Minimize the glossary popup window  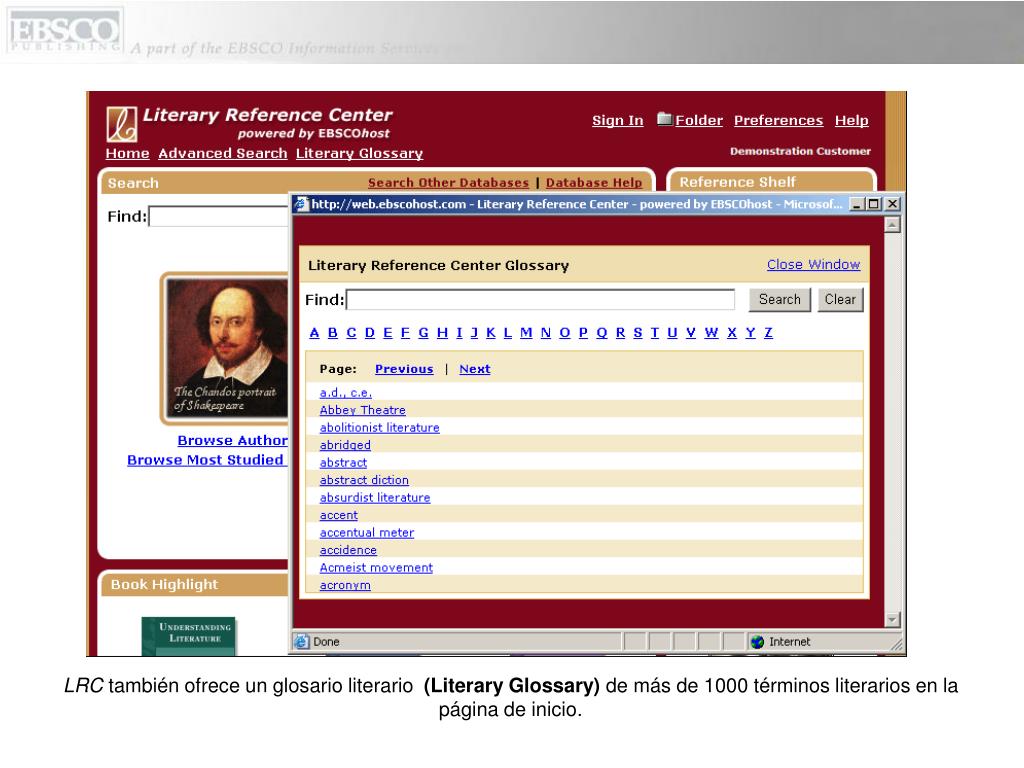pyautogui.click(x=856, y=204)
